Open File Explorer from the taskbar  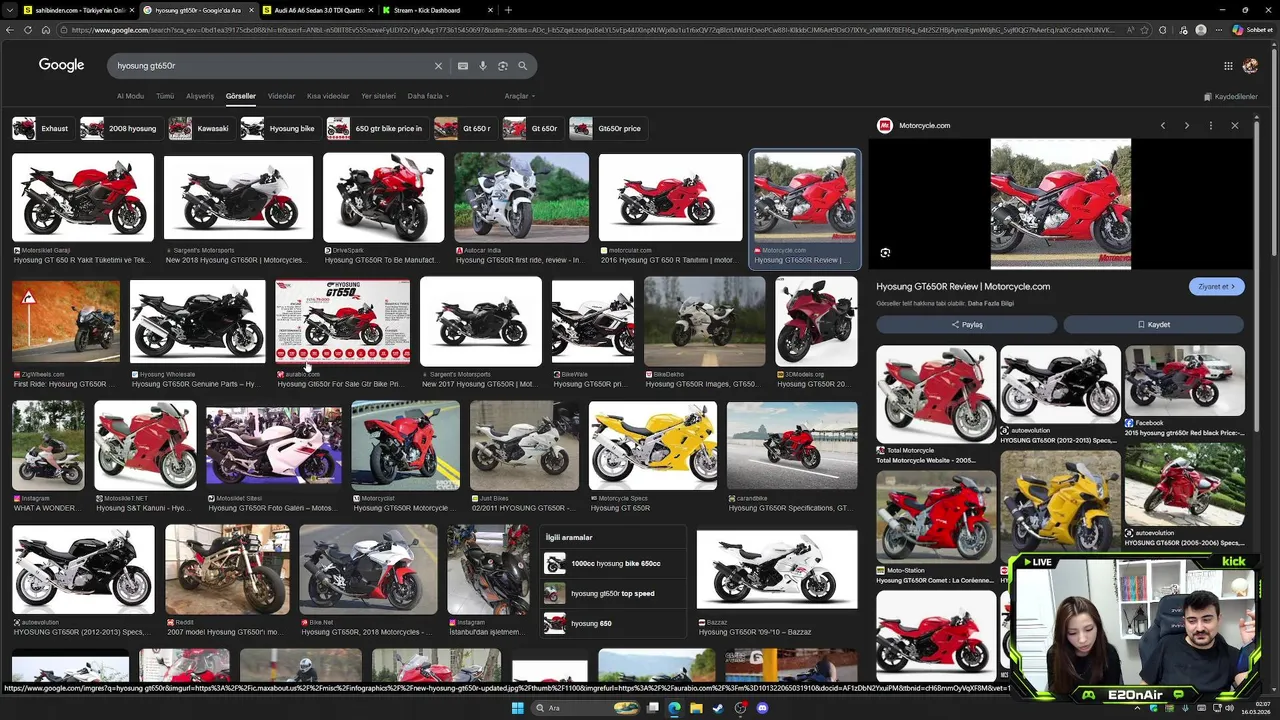click(696, 708)
